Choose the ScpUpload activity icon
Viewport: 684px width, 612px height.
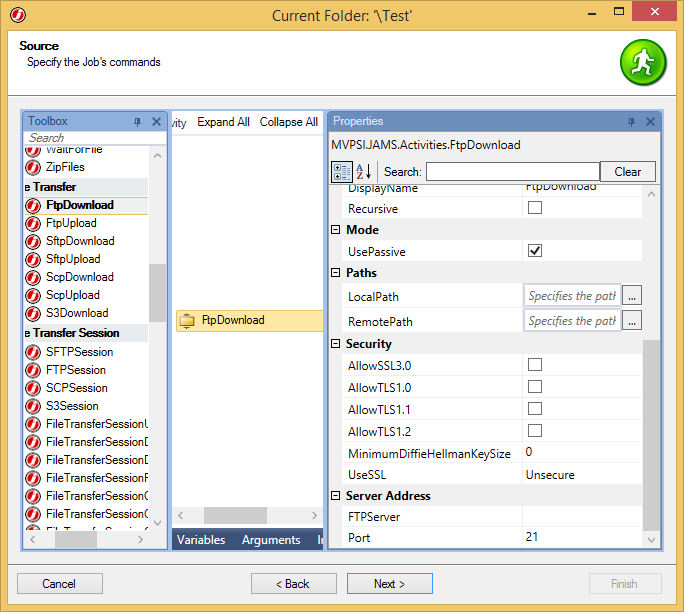[x=33, y=295]
